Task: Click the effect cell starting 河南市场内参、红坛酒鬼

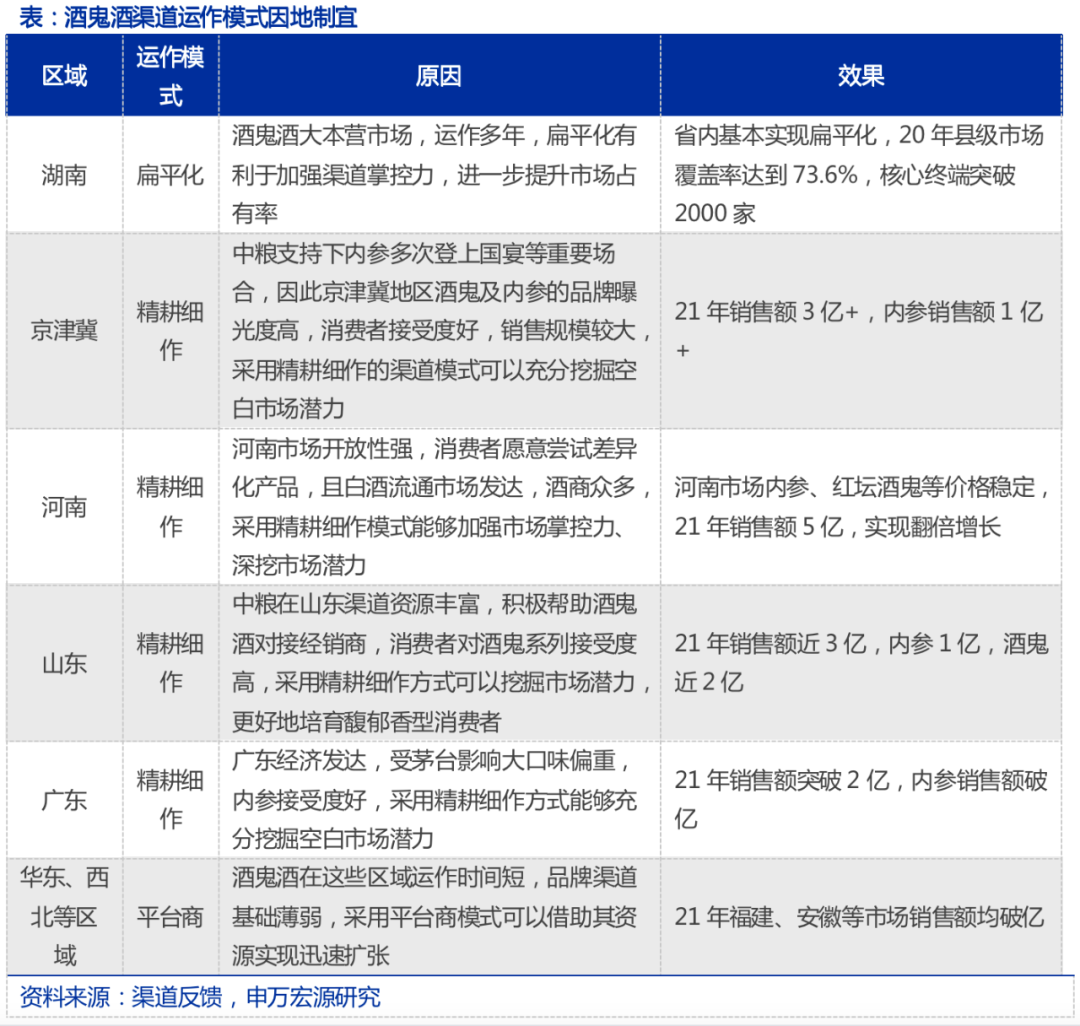Action: click(x=861, y=507)
